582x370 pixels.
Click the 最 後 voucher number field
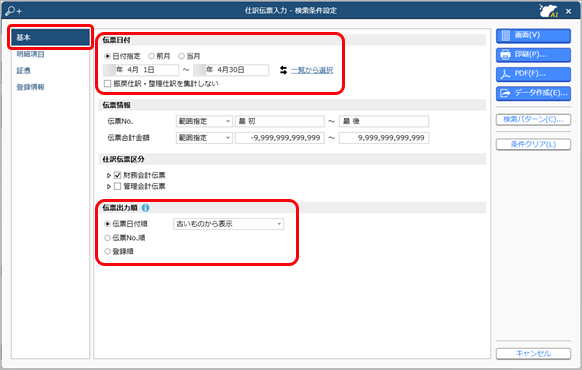(384, 121)
